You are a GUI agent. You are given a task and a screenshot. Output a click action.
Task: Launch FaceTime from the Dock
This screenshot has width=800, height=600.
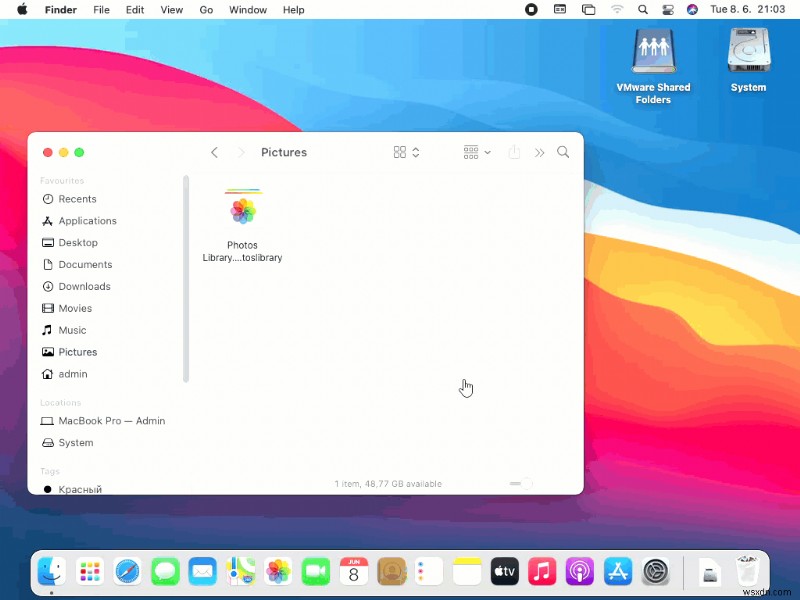[316, 571]
